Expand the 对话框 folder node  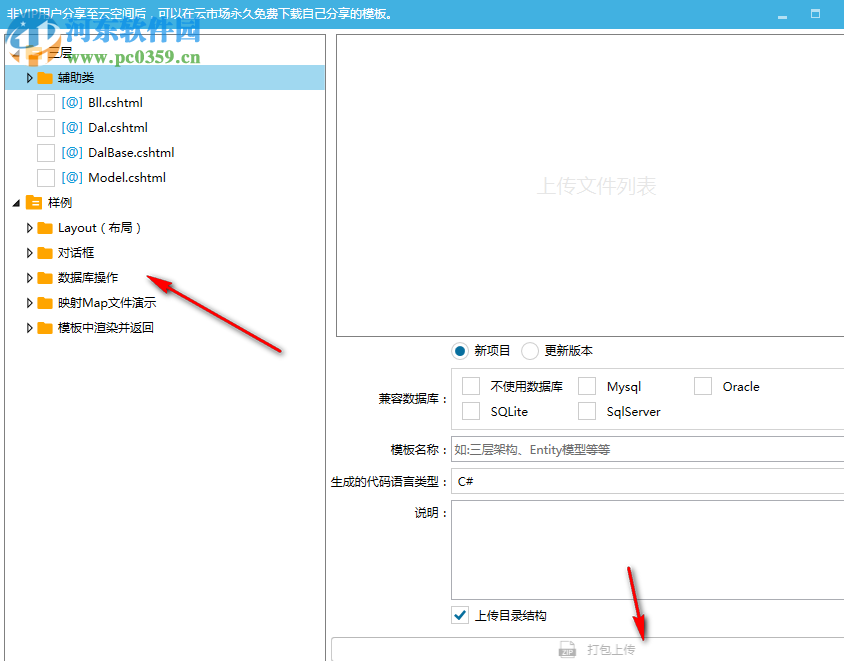[x=30, y=253]
